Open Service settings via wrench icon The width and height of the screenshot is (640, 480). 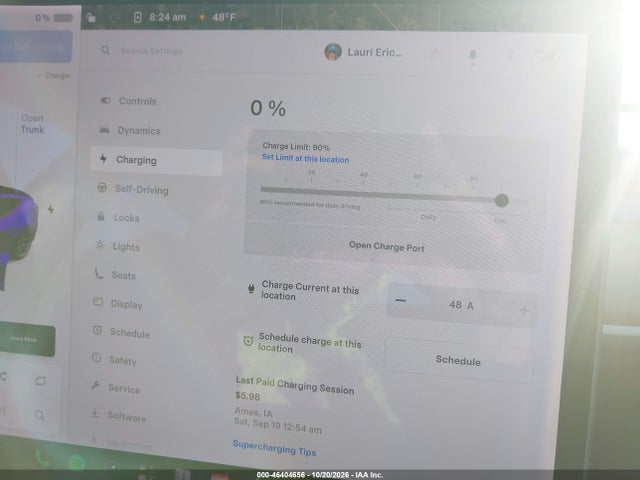click(96, 385)
